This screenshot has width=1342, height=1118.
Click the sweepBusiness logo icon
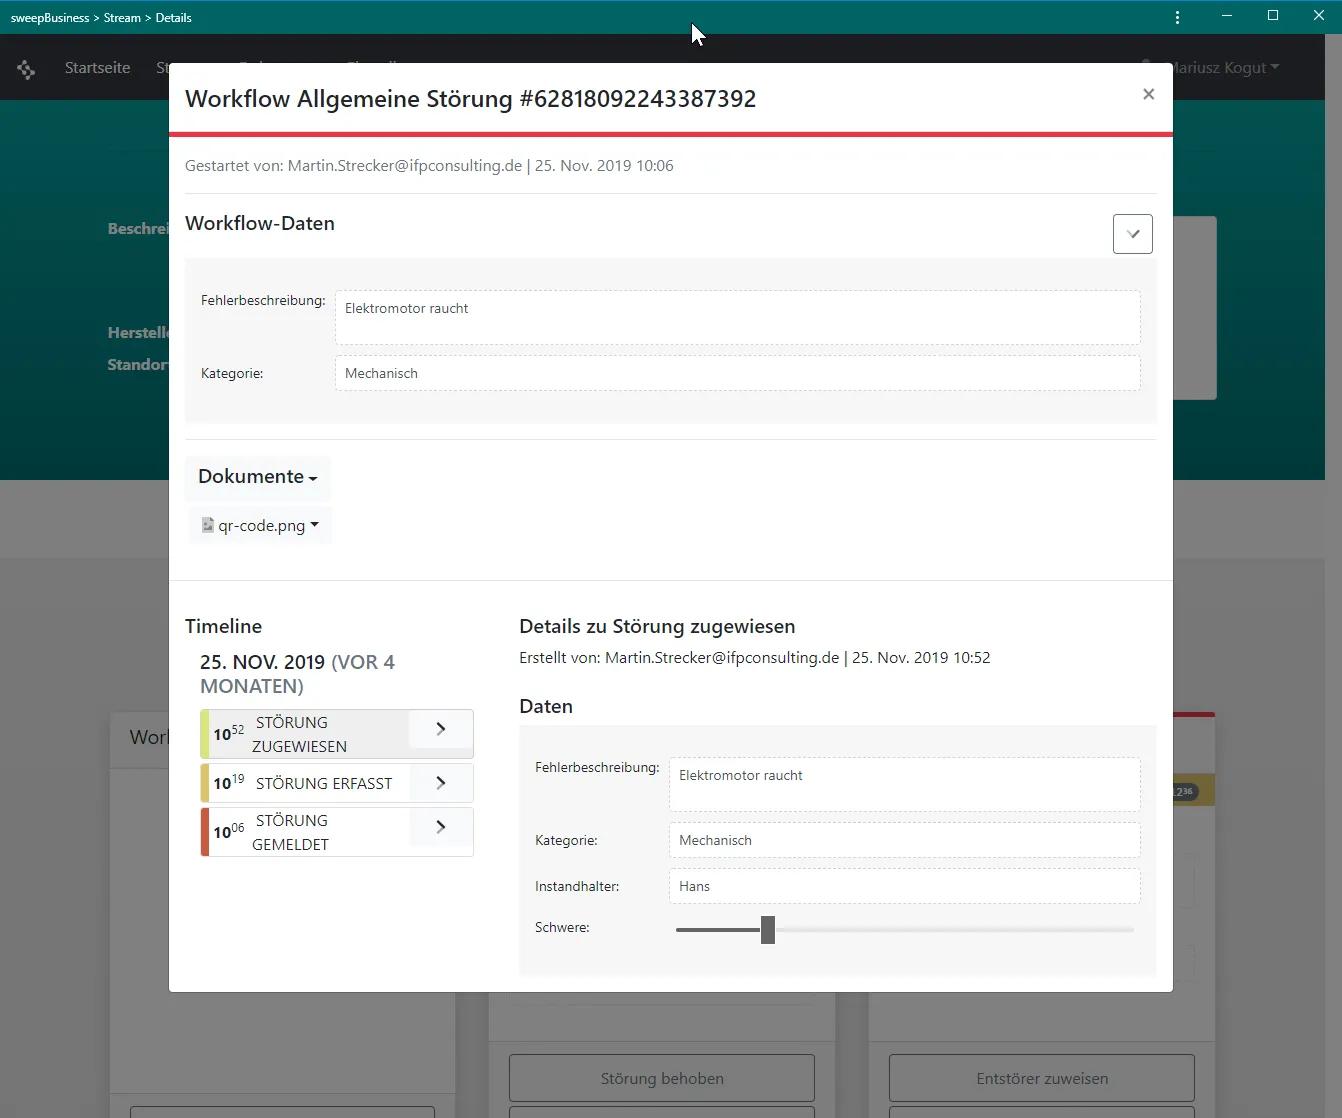pyautogui.click(x=26, y=68)
